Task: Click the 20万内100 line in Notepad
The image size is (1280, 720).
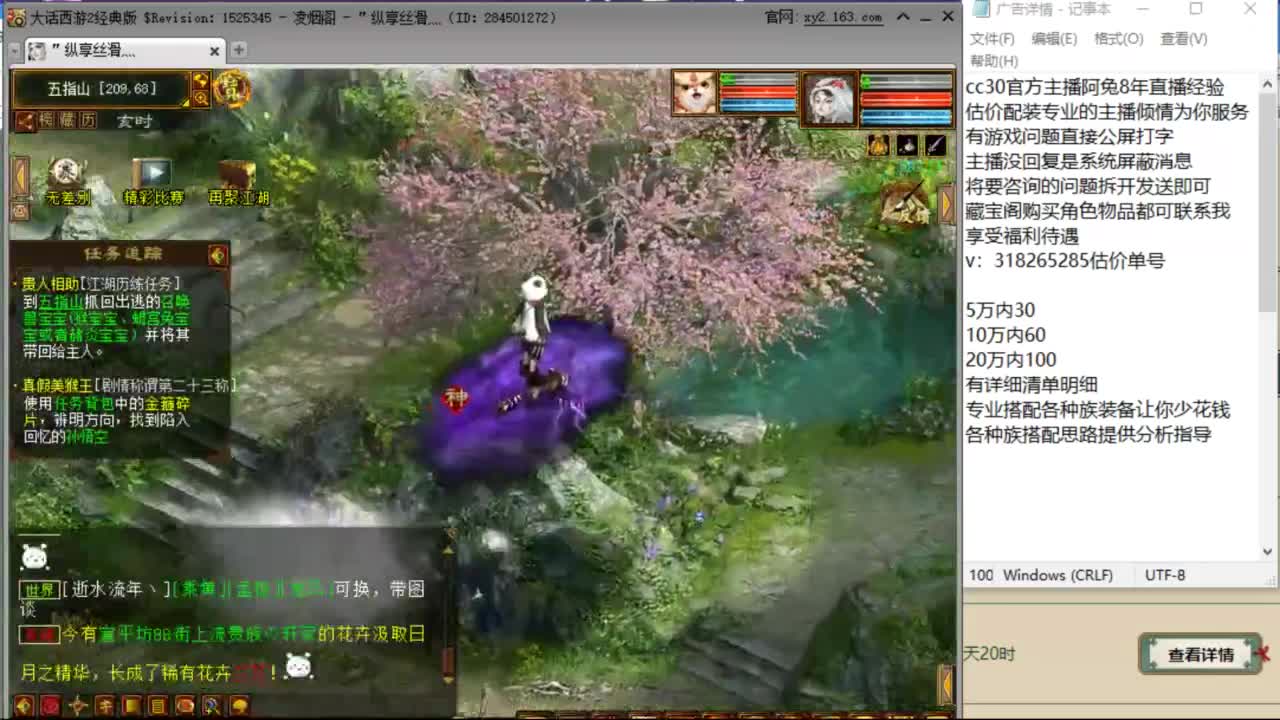Action: 1011,360
